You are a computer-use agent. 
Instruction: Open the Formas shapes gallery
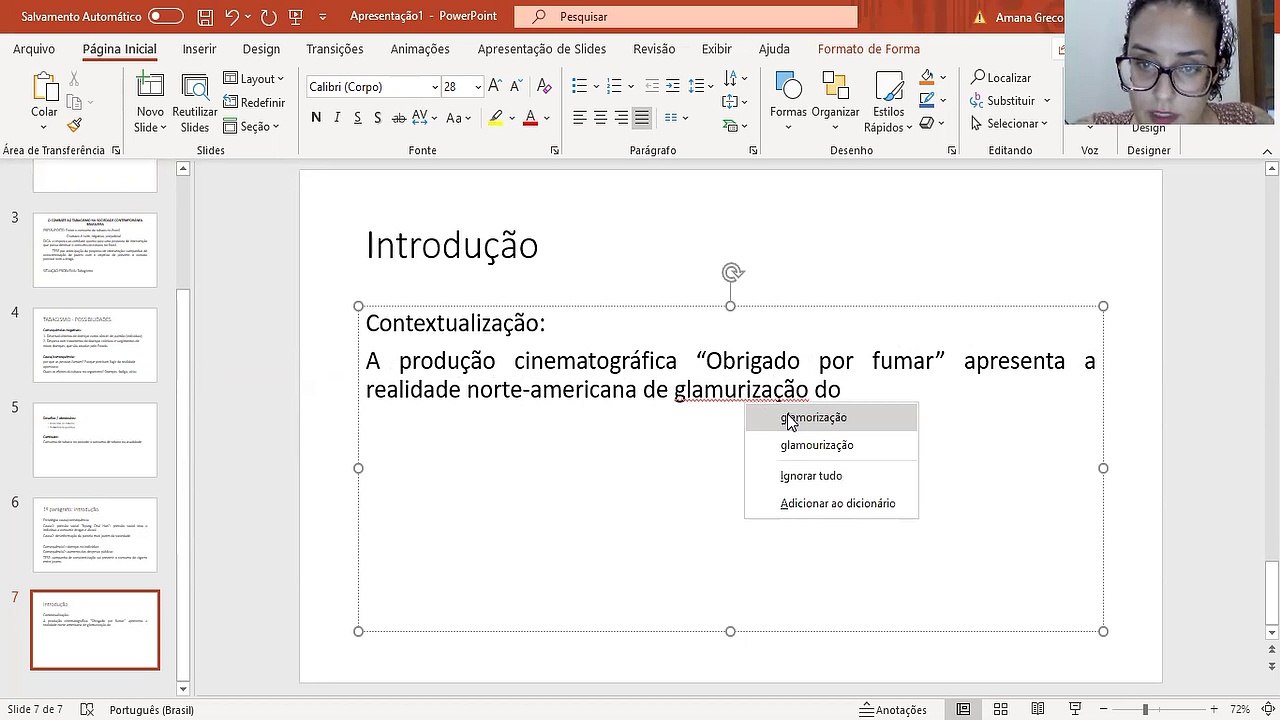(x=788, y=100)
